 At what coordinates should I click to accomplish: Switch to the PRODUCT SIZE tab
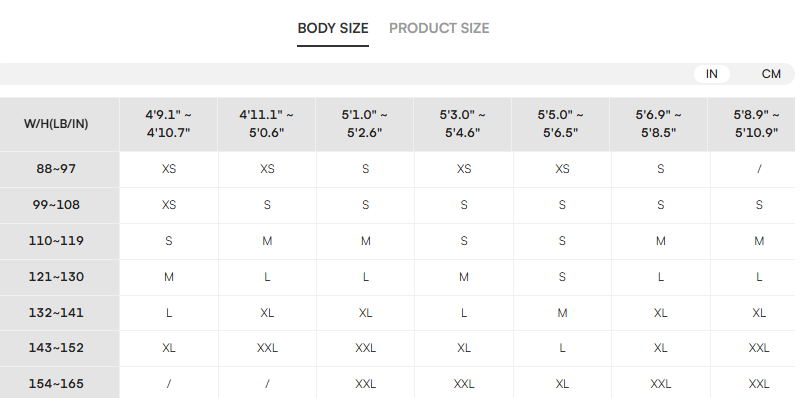(439, 28)
